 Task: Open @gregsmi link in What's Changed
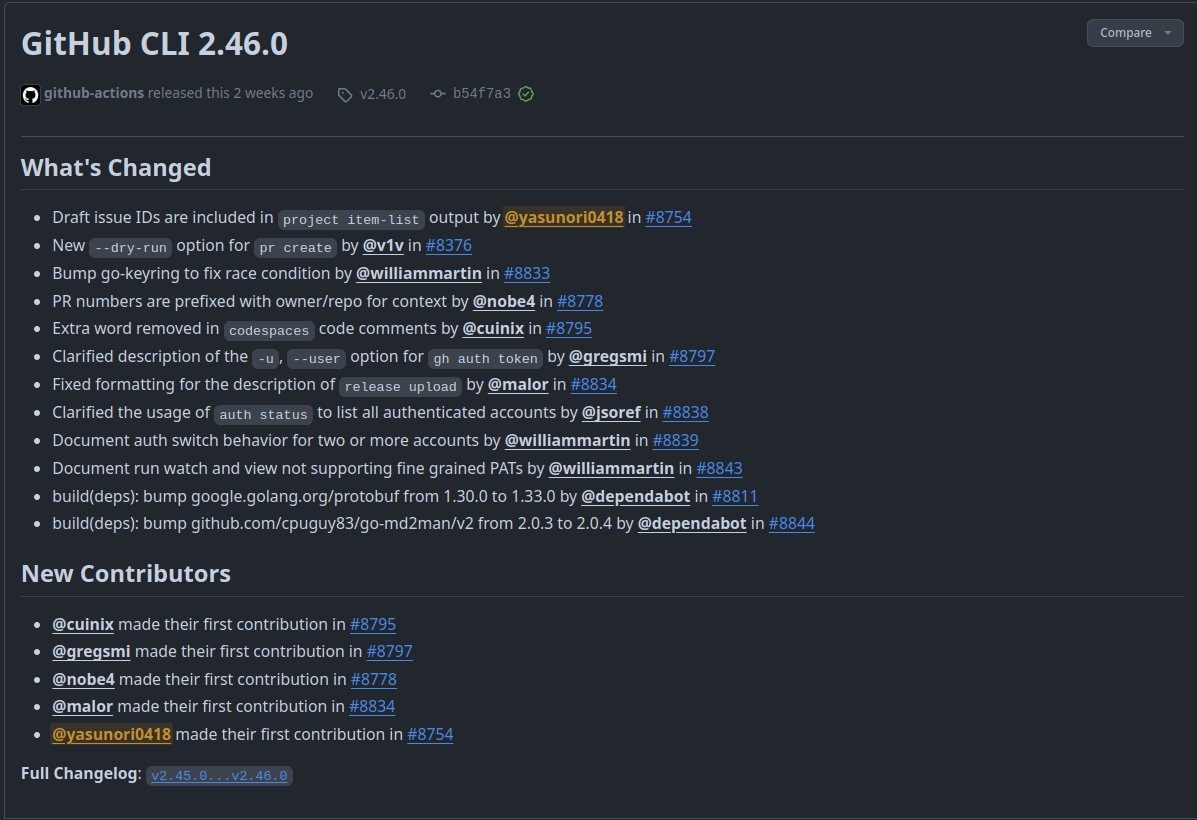pyautogui.click(x=608, y=357)
